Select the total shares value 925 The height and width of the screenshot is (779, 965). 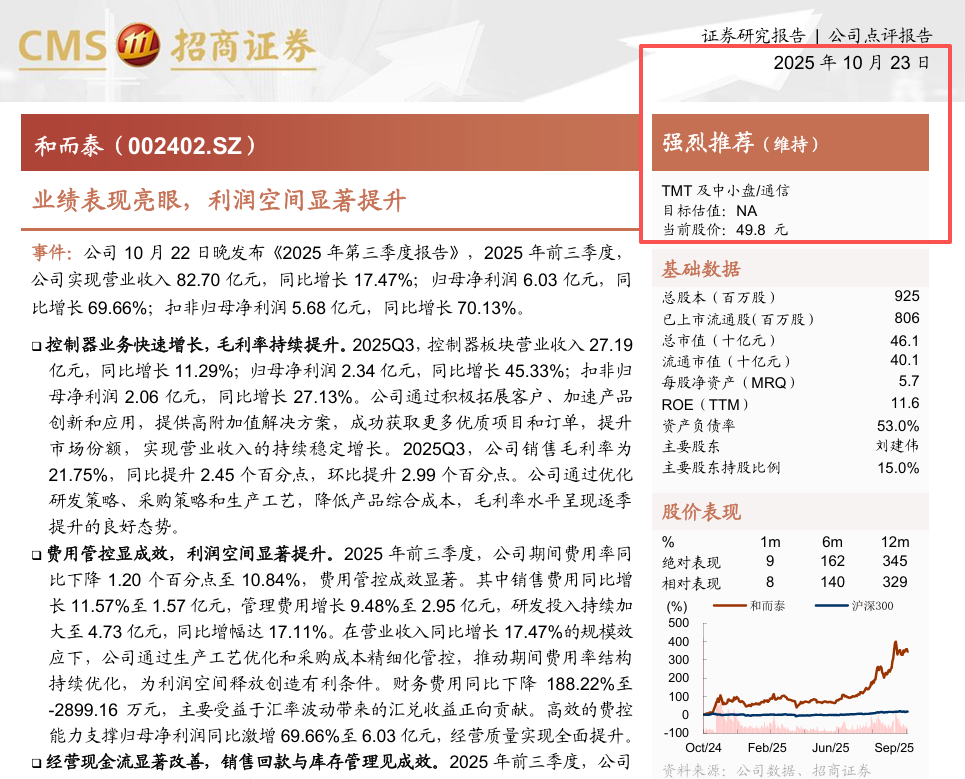click(x=907, y=296)
